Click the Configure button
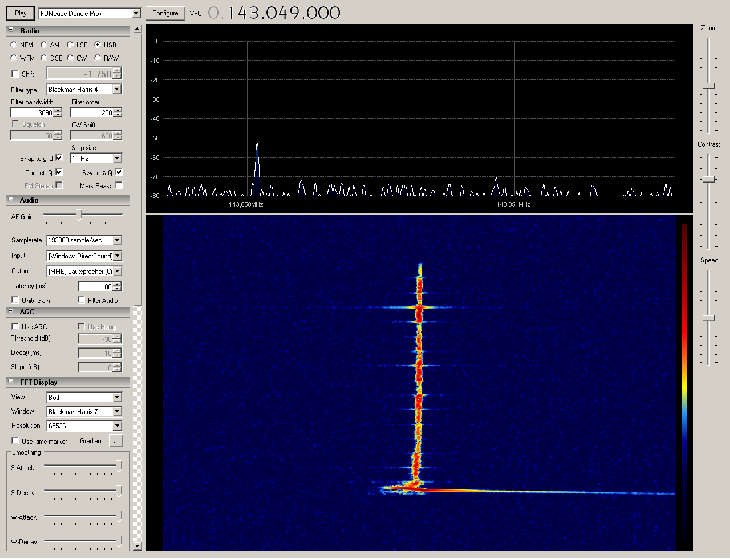The image size is (730, 559). tap(163, 14)
